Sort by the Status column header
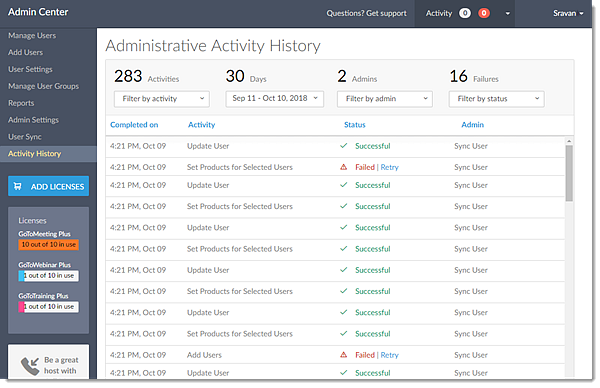The width and height of the screenshot is (600, 388). 355,125
